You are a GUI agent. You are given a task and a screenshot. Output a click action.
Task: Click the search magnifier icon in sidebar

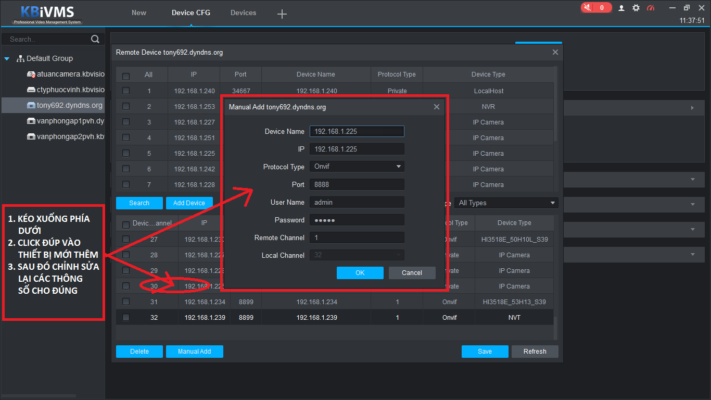95,39
